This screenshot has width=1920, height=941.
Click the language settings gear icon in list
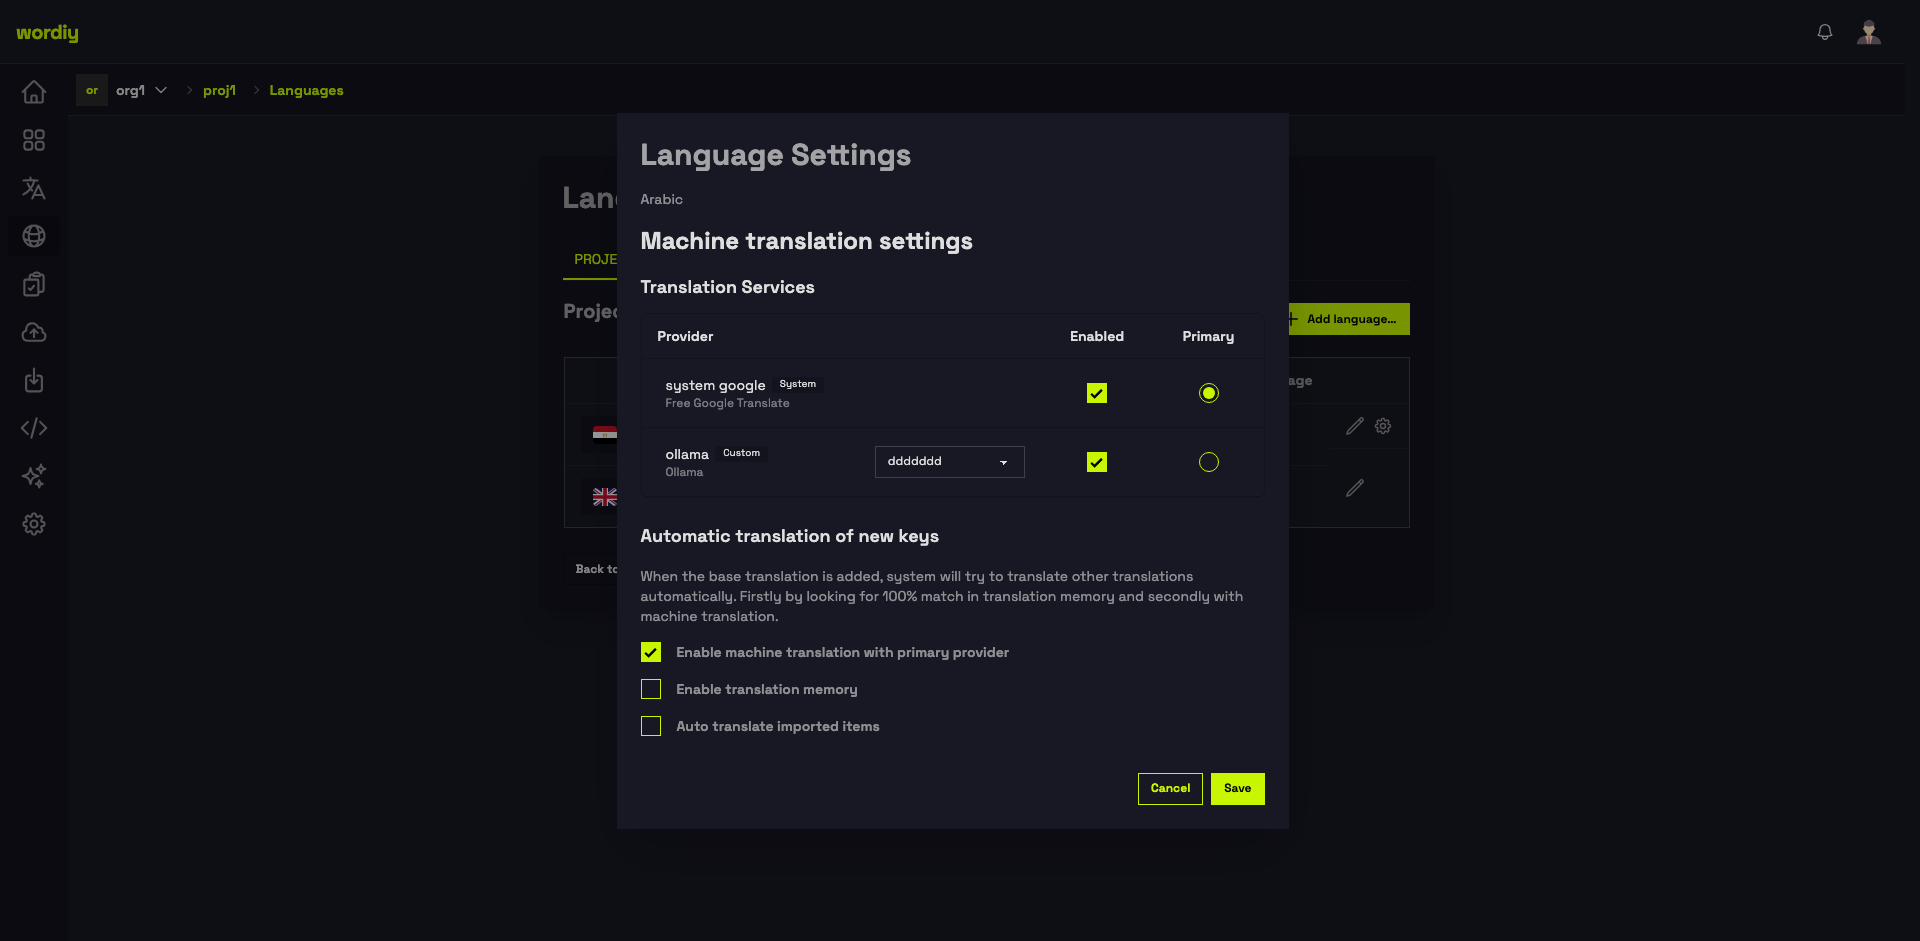coord(1383,426)
